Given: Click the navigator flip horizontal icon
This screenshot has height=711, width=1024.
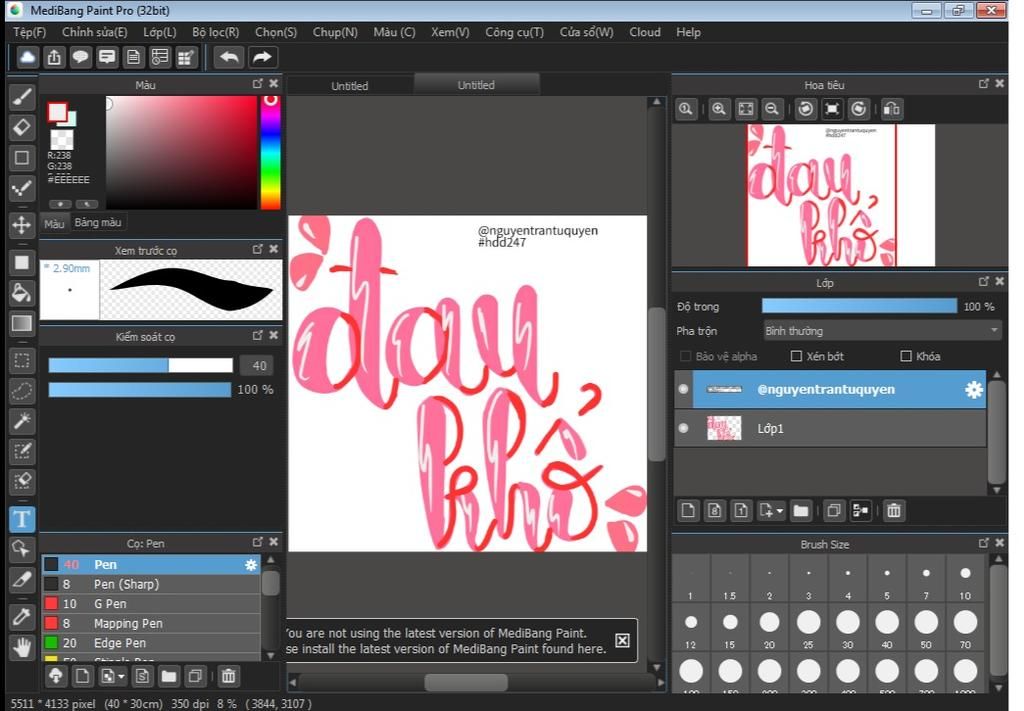Looking at the screenshot, I should click(891, 109).
